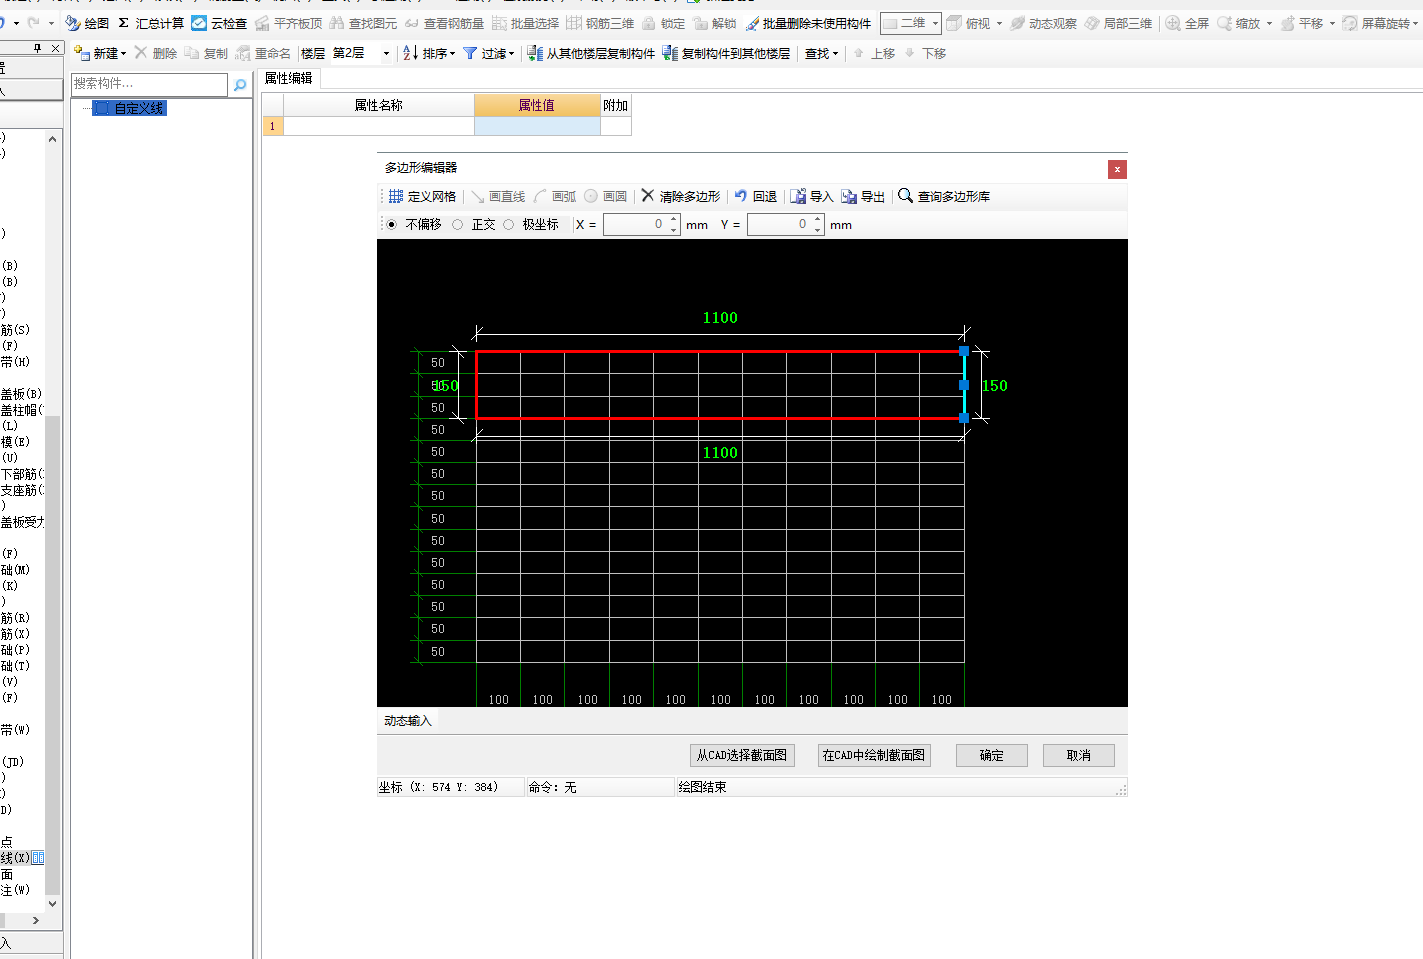Undo with 回退 in polygon editor
This screenshot has height=959, width=1423.
click(x=756, y=196)
